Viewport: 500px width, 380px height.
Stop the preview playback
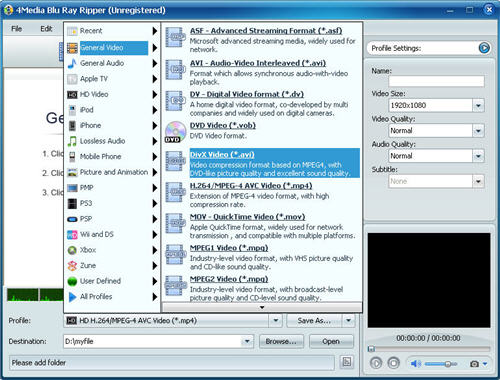coord(394,363)
